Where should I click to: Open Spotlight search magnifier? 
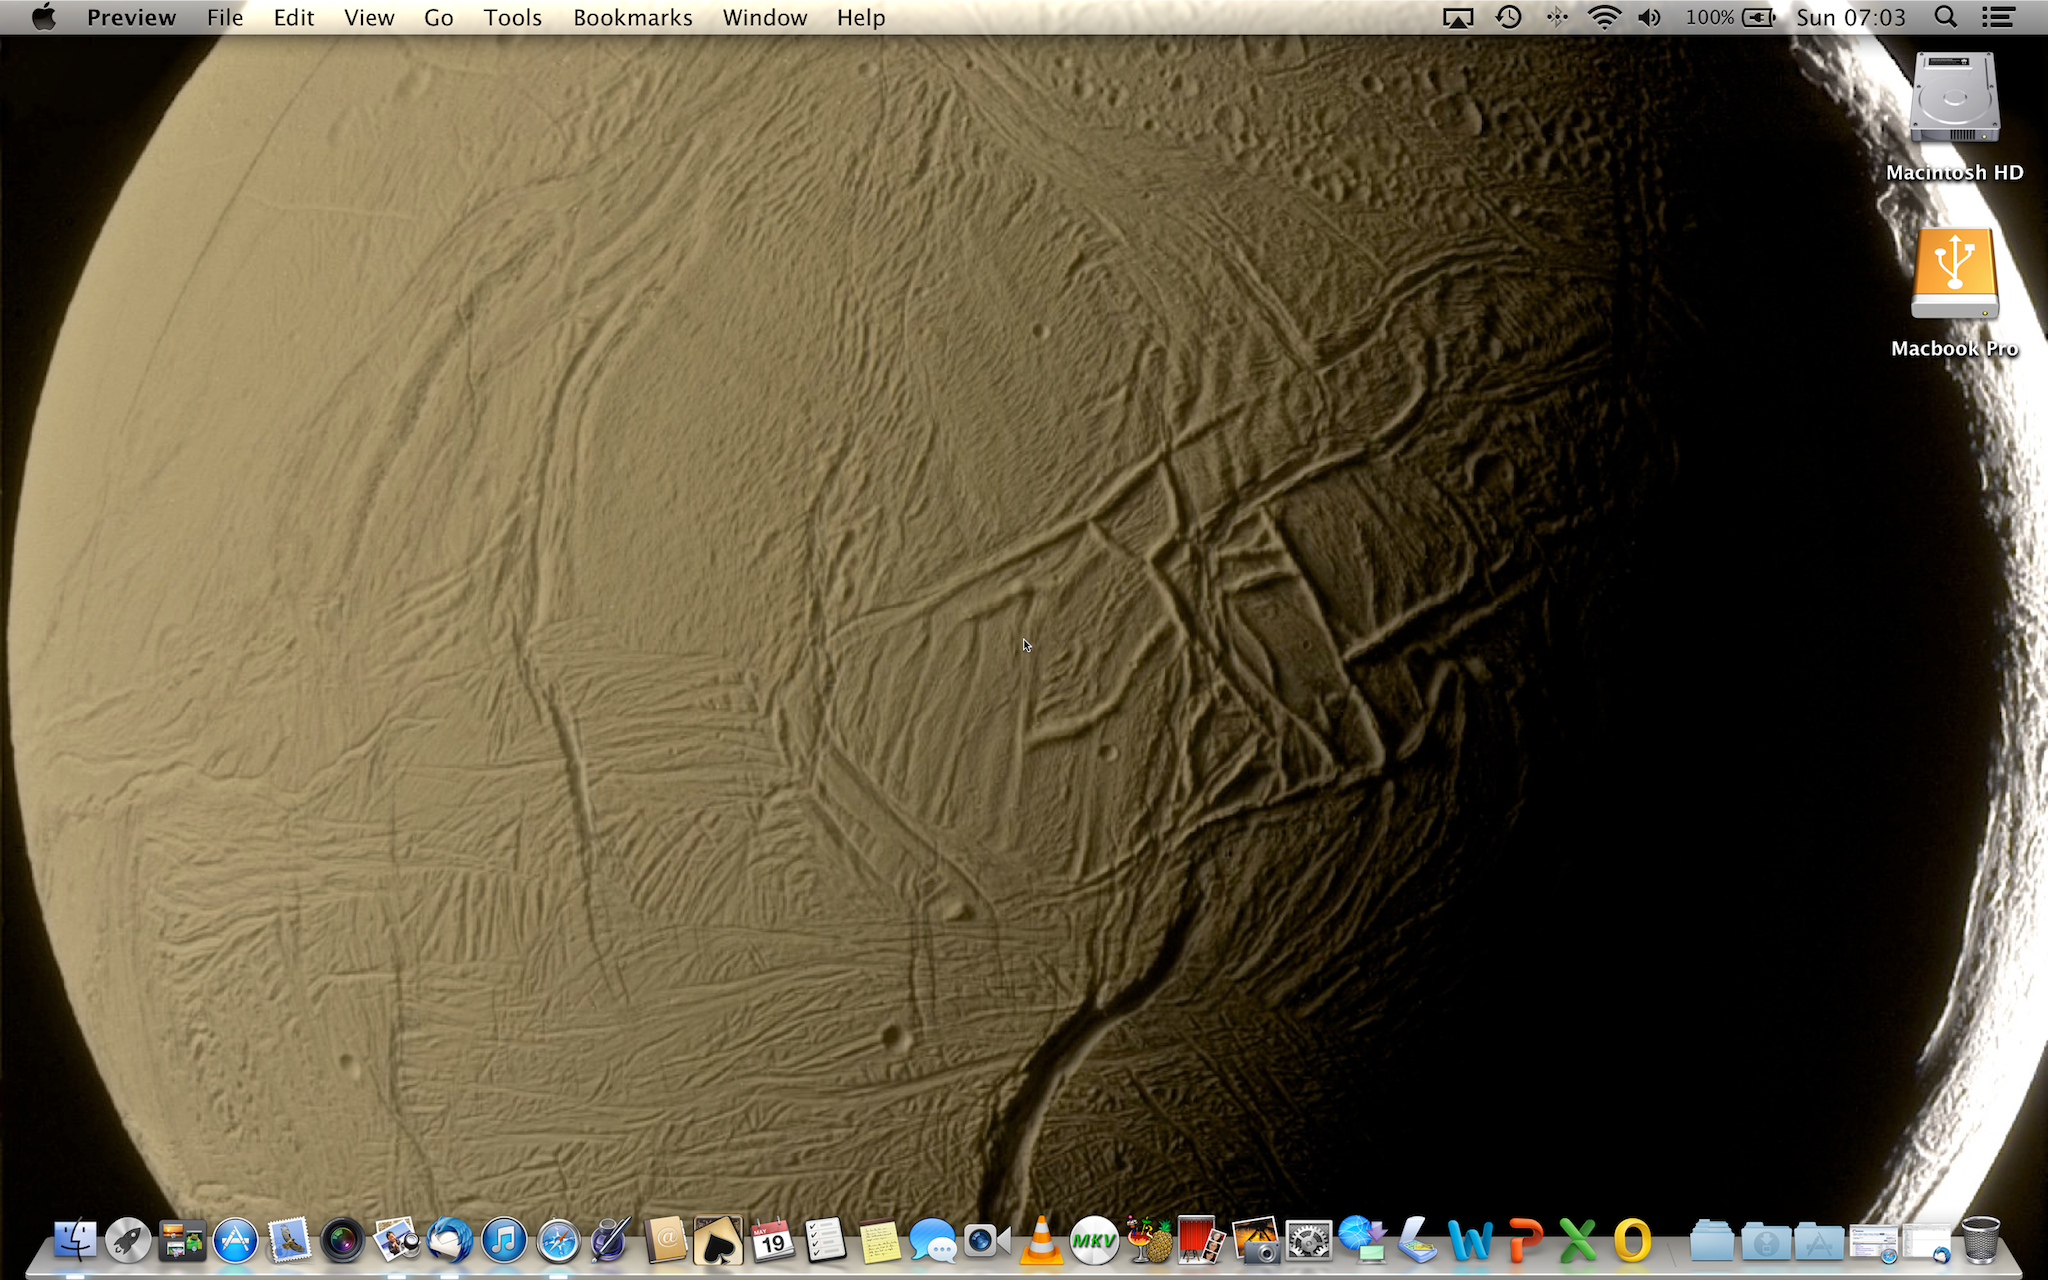(x=1945, y=17)
